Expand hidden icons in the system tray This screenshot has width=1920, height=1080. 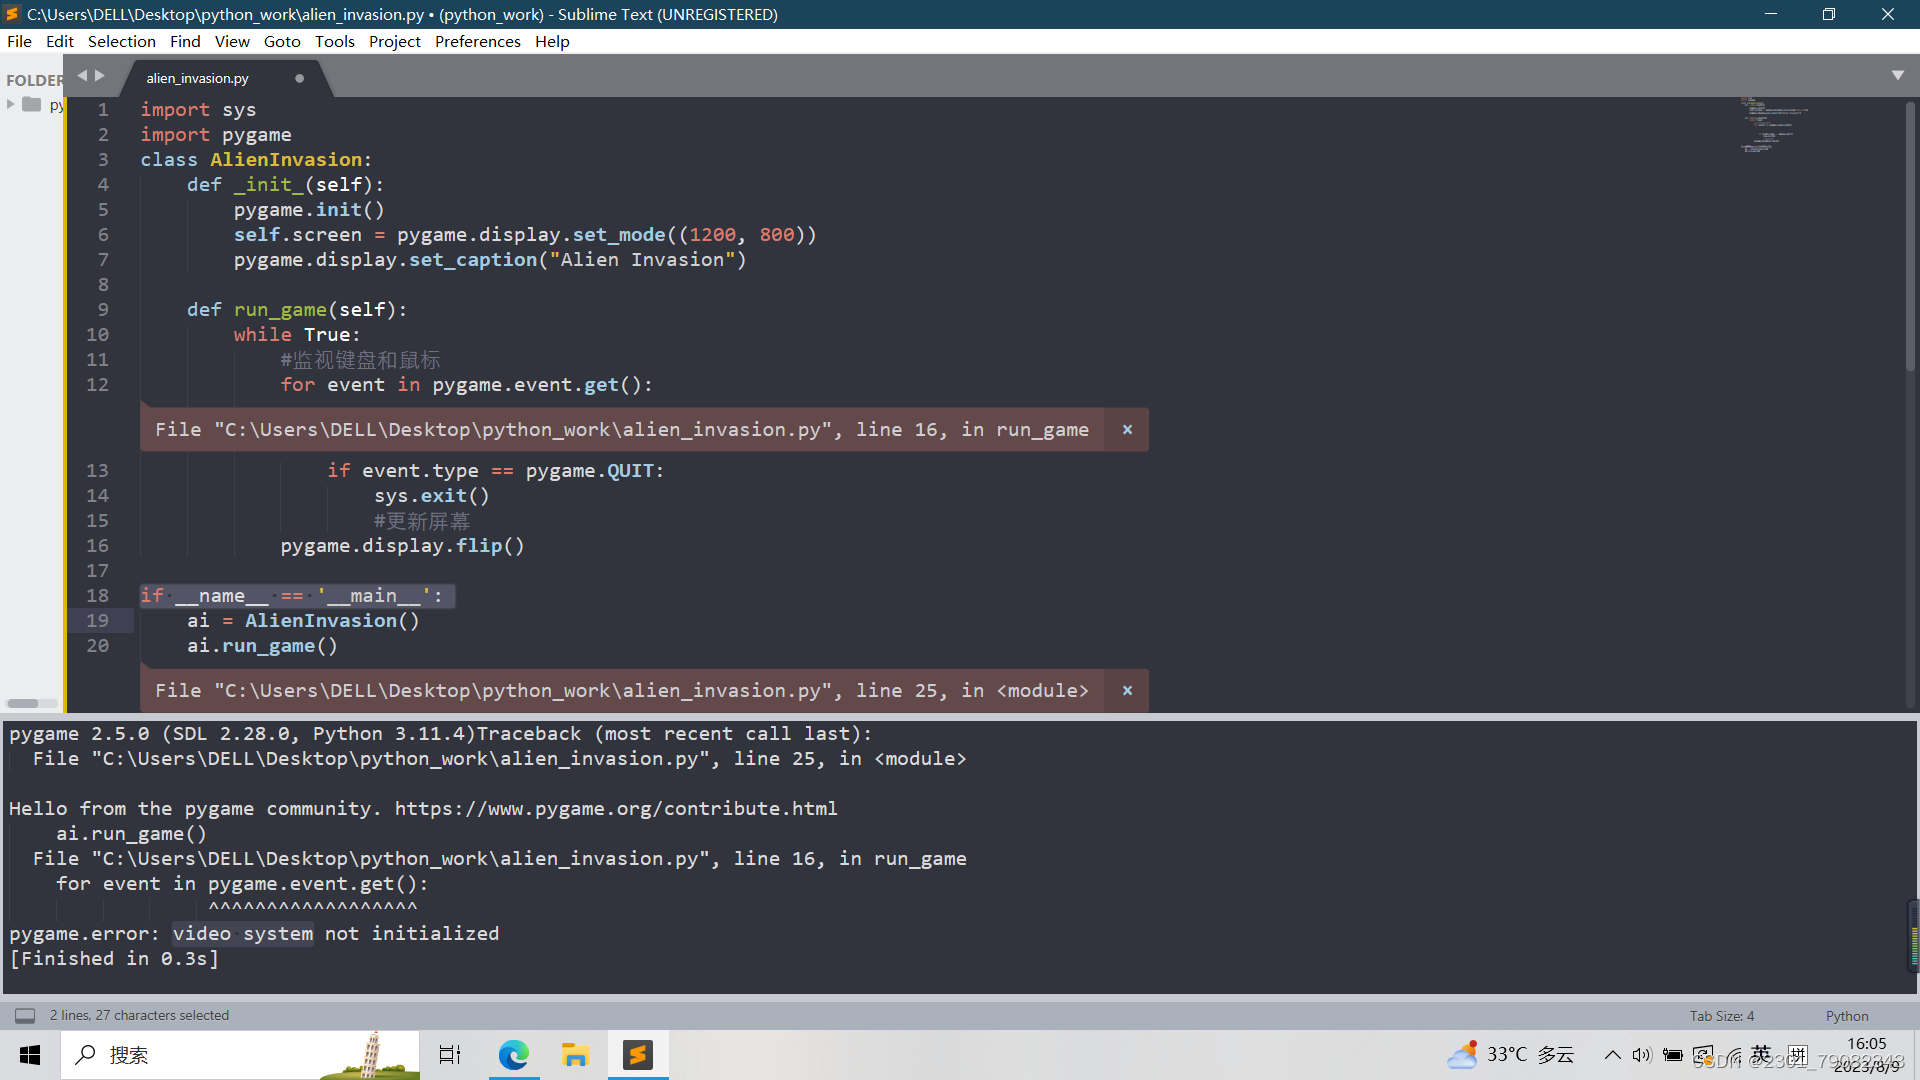pos(1612,1054)
